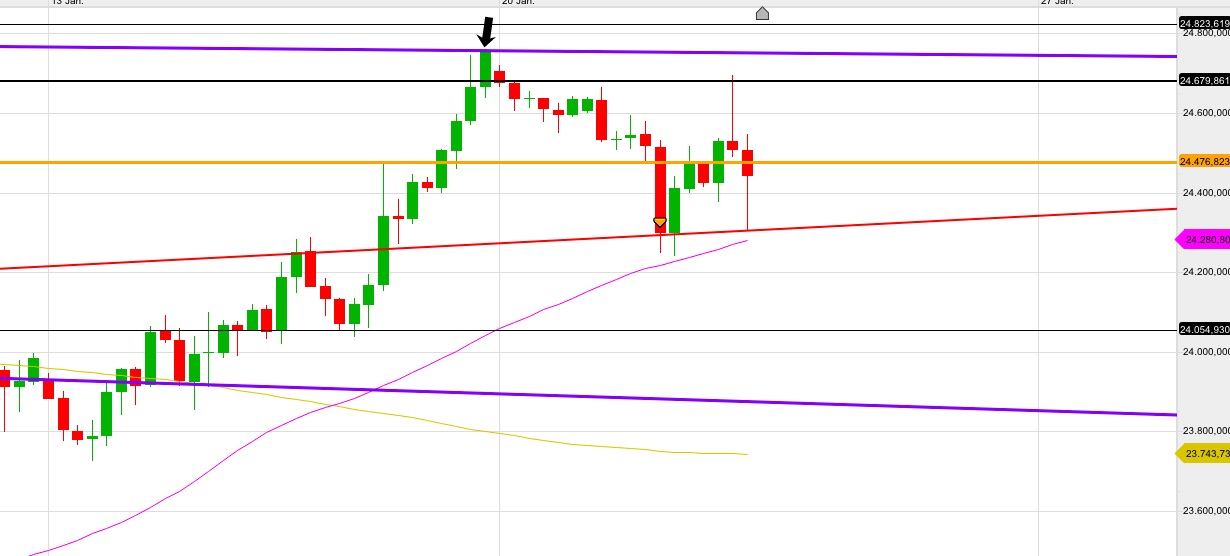Image resolution: width=1230 pixels, height=556 pixels.
Task: Click the magenta 24.280,80 moving average tag
Action: point(1201,240)
